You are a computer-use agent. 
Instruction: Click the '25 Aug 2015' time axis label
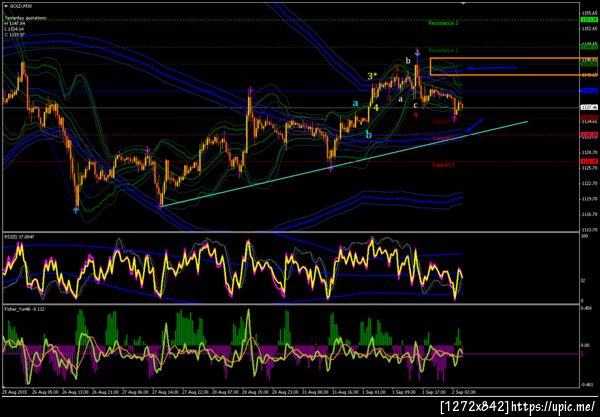click(x=13, y=392)
